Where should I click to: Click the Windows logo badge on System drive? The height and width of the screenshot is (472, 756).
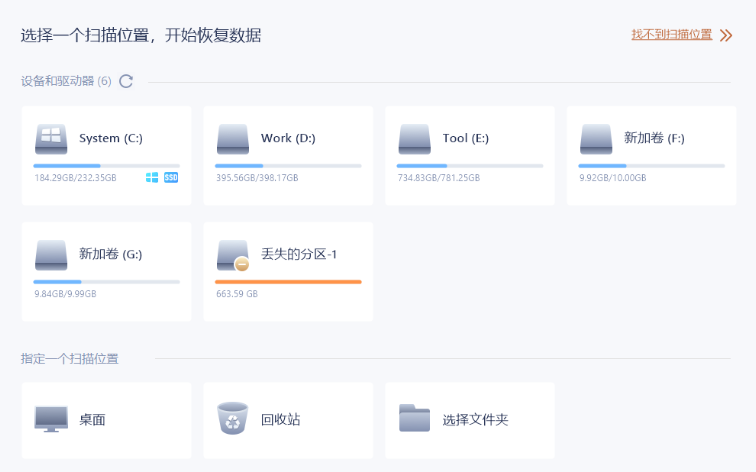coord(152,177)
